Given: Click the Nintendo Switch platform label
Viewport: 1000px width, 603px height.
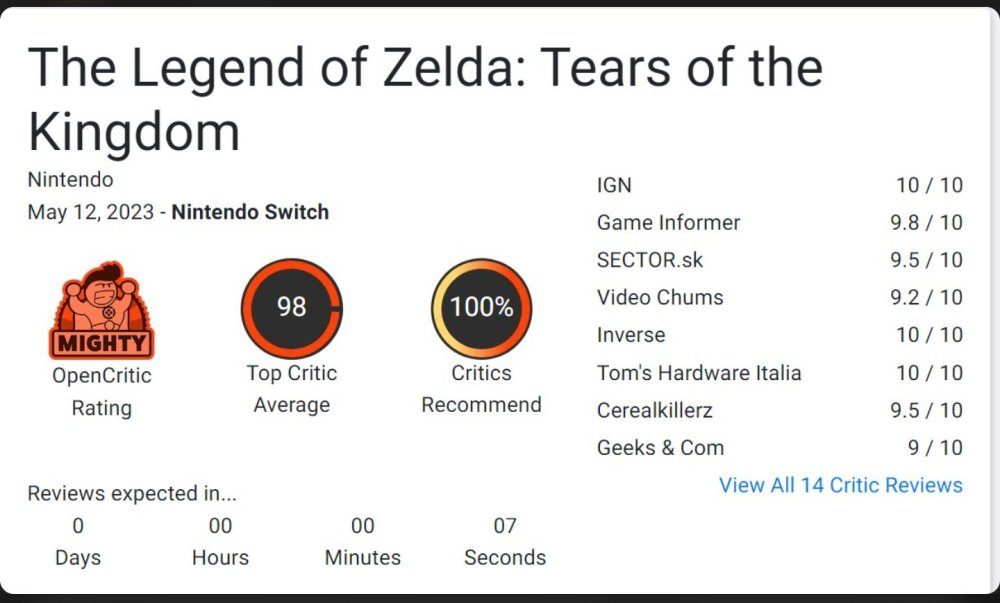Looking at the screenshot, I should coord(250,212).
